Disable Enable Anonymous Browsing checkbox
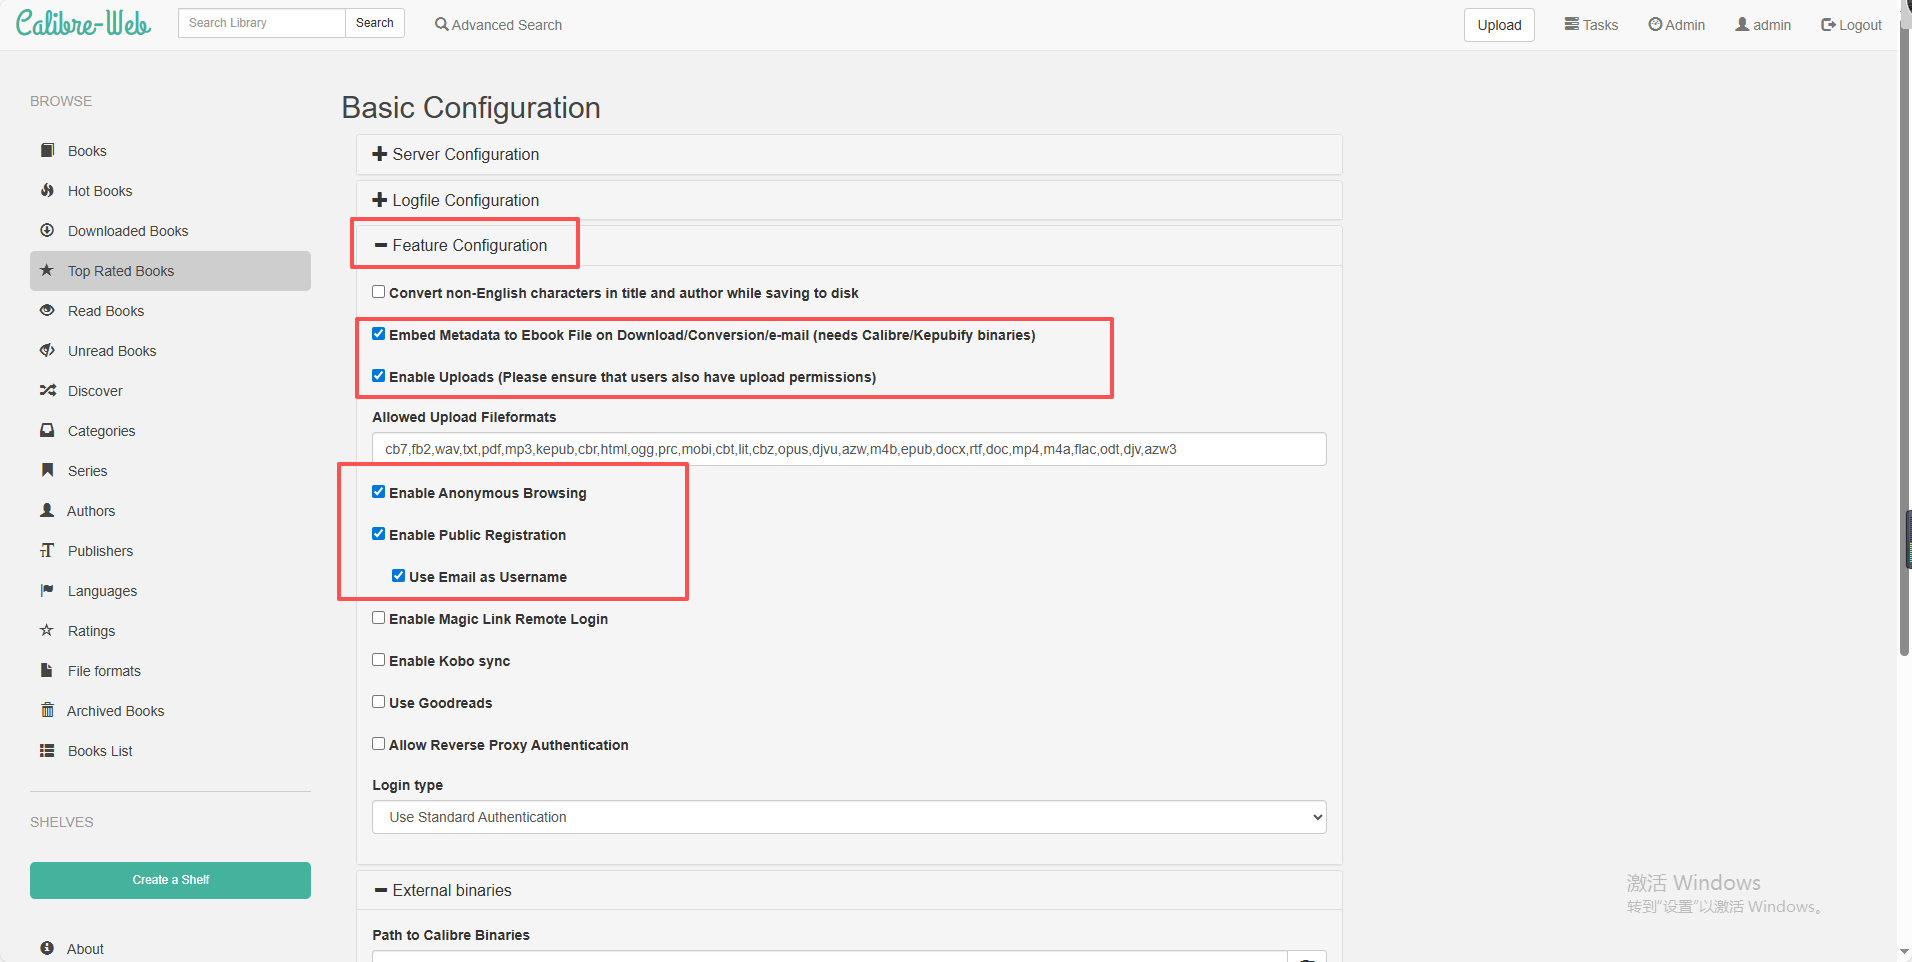The width and height of the screenshot is (1912, 962). click(x=378, y=492)
